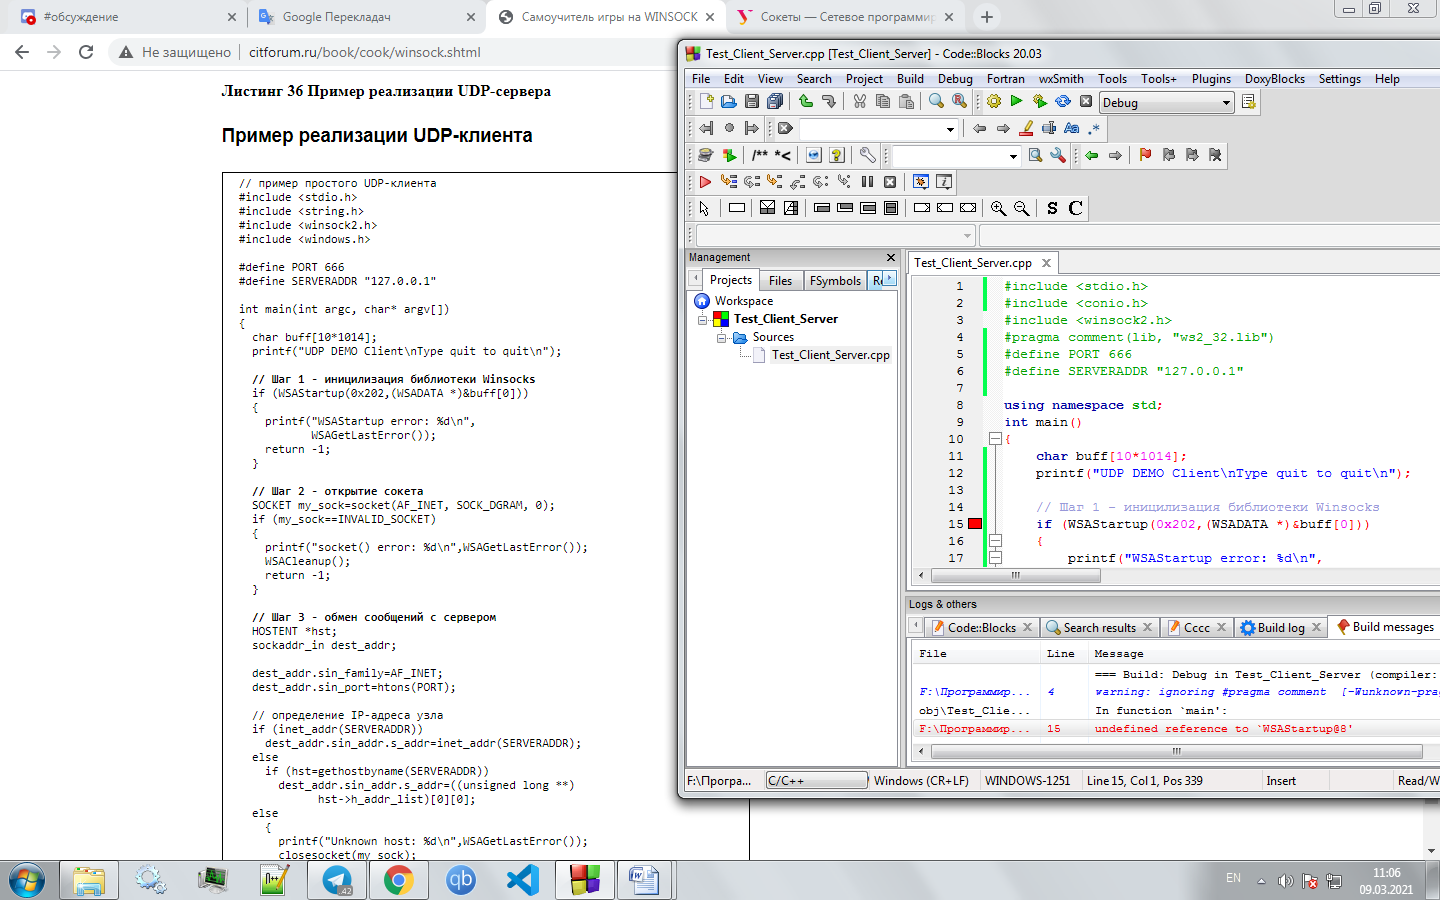Click the Zoom in magnifier icon
1440x900 pixels.
click(x=998, y=208)
